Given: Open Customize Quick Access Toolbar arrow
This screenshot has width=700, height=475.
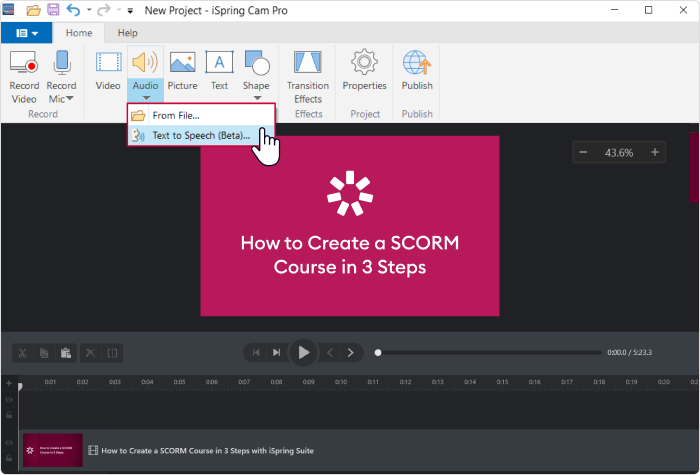Looking at the screenshot, I should coord(130,11).
